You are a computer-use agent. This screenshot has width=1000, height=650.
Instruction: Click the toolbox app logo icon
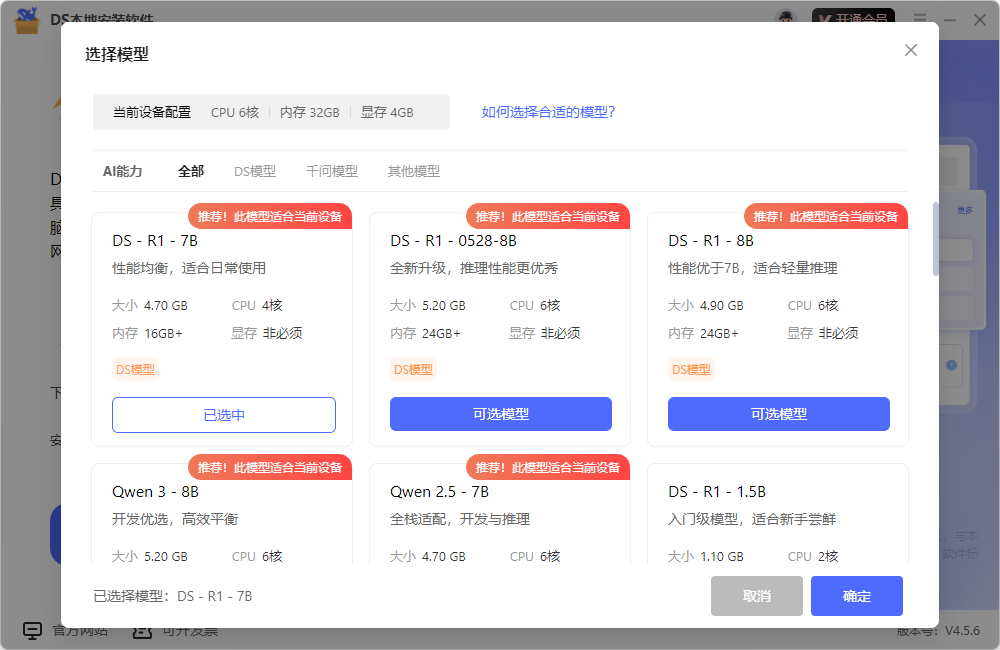24,18
